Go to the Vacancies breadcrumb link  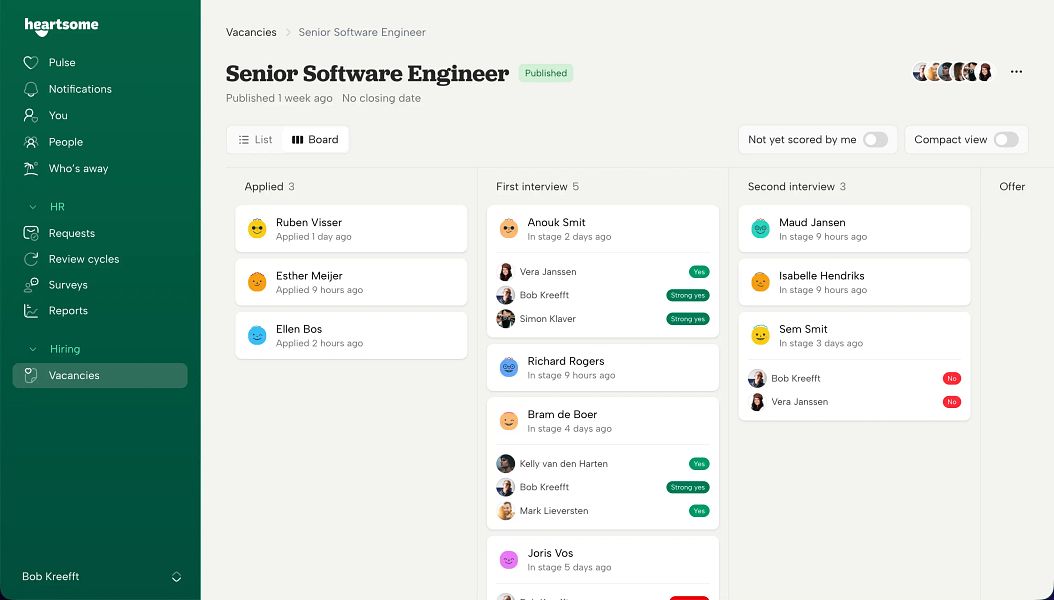[251, 32]
